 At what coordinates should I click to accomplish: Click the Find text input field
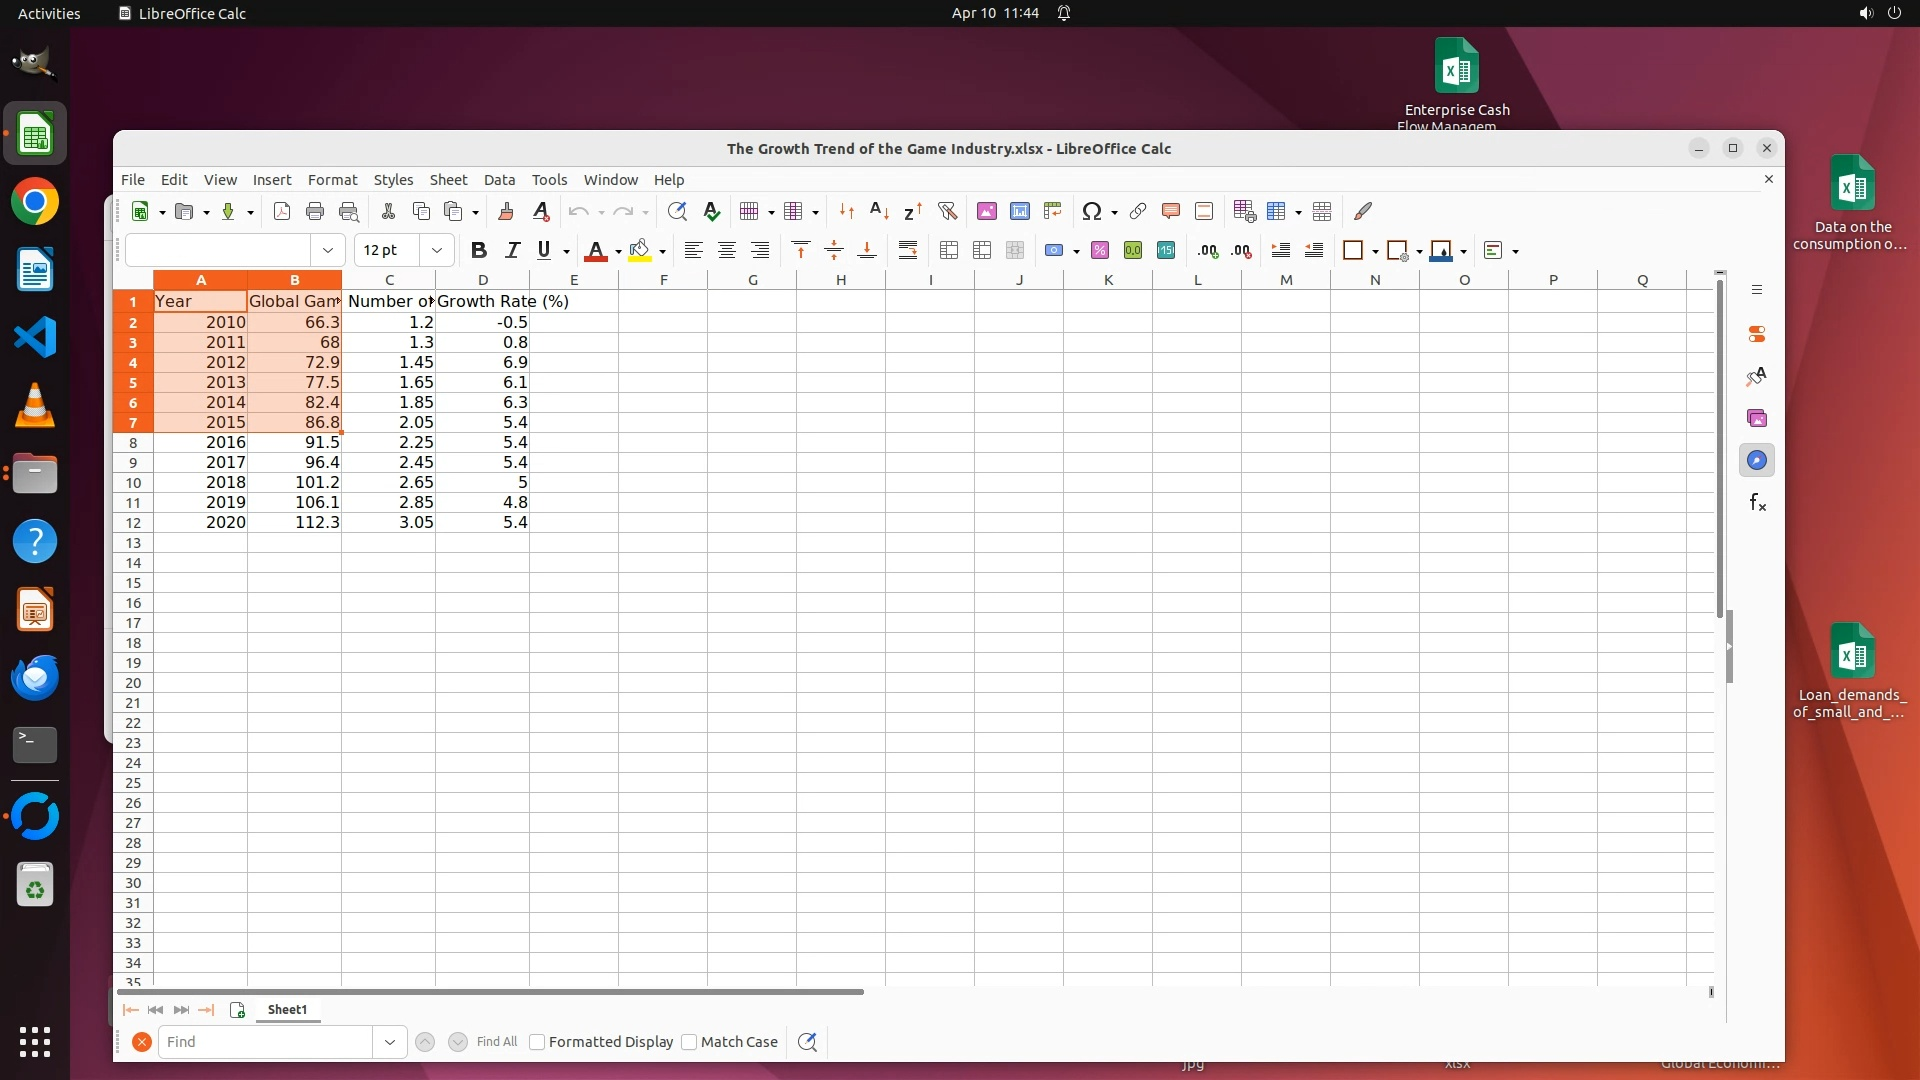(265, 1042)
